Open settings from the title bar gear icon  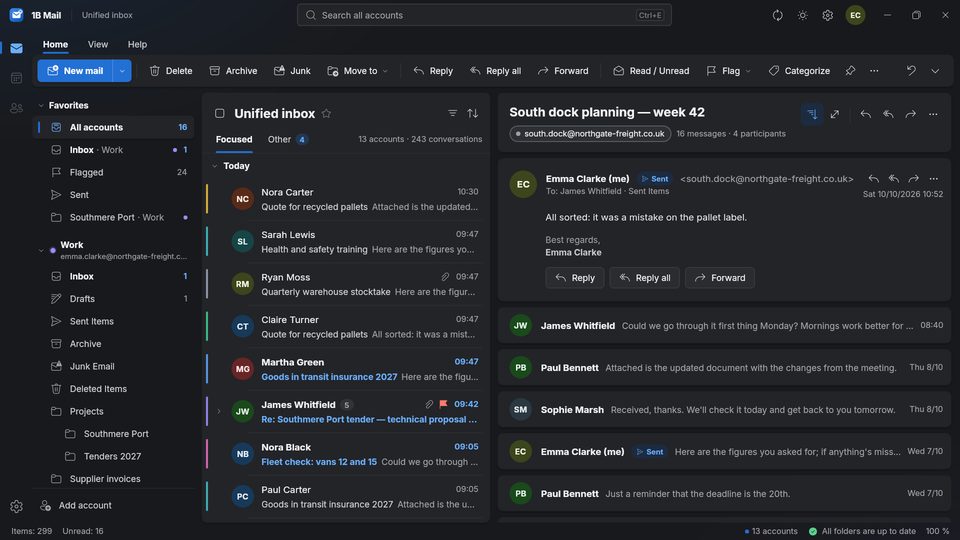pyautogui.click(x=828, y=15)
